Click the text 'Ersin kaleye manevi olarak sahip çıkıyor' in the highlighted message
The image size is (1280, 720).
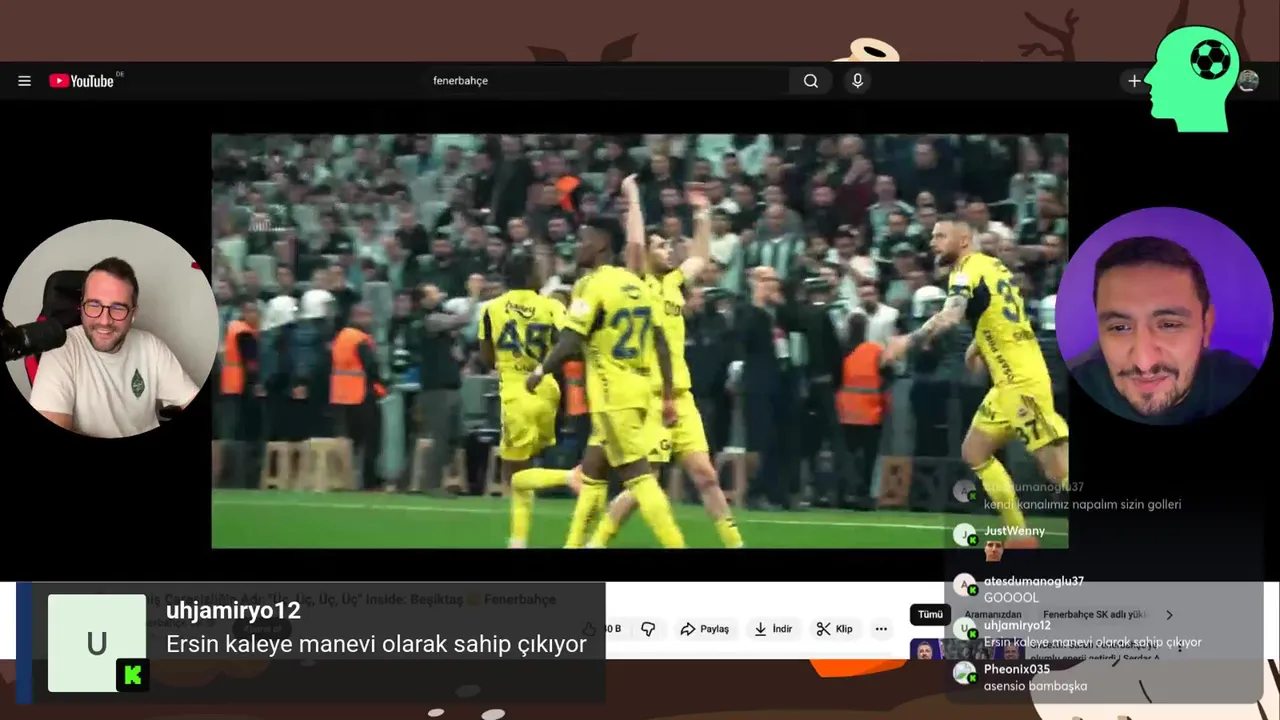[376, 644]
